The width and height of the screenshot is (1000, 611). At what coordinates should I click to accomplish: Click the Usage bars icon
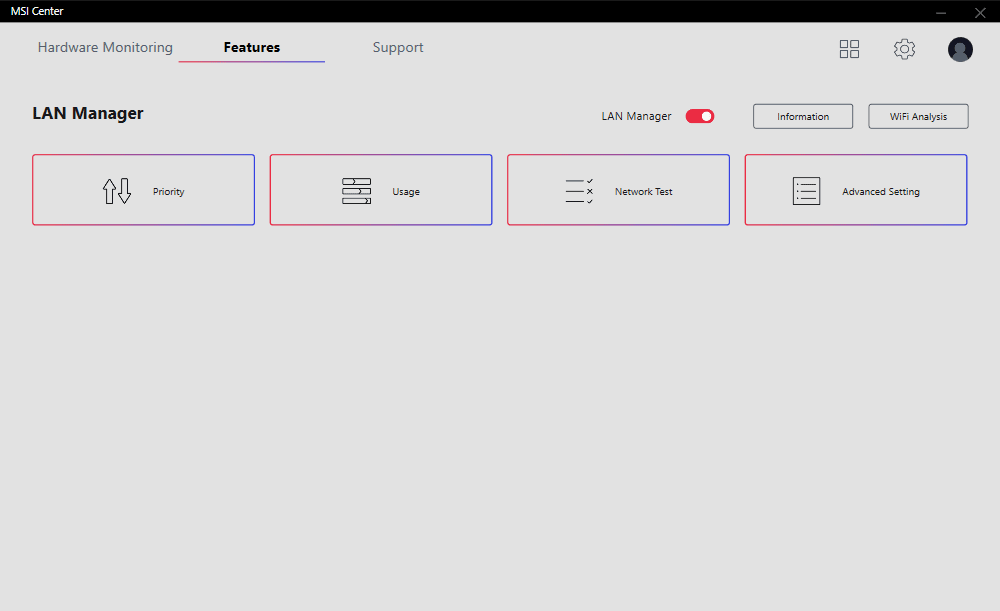(x=357, y=191)
